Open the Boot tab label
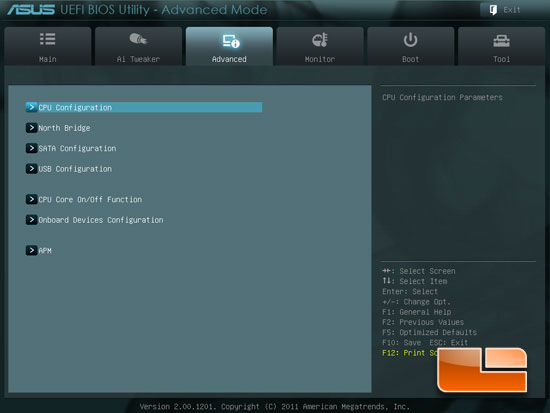 click(x=410, y=59)
